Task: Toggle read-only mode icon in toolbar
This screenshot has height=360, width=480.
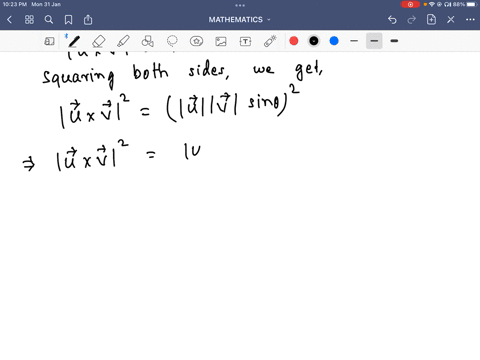Action: coord(49,41)
